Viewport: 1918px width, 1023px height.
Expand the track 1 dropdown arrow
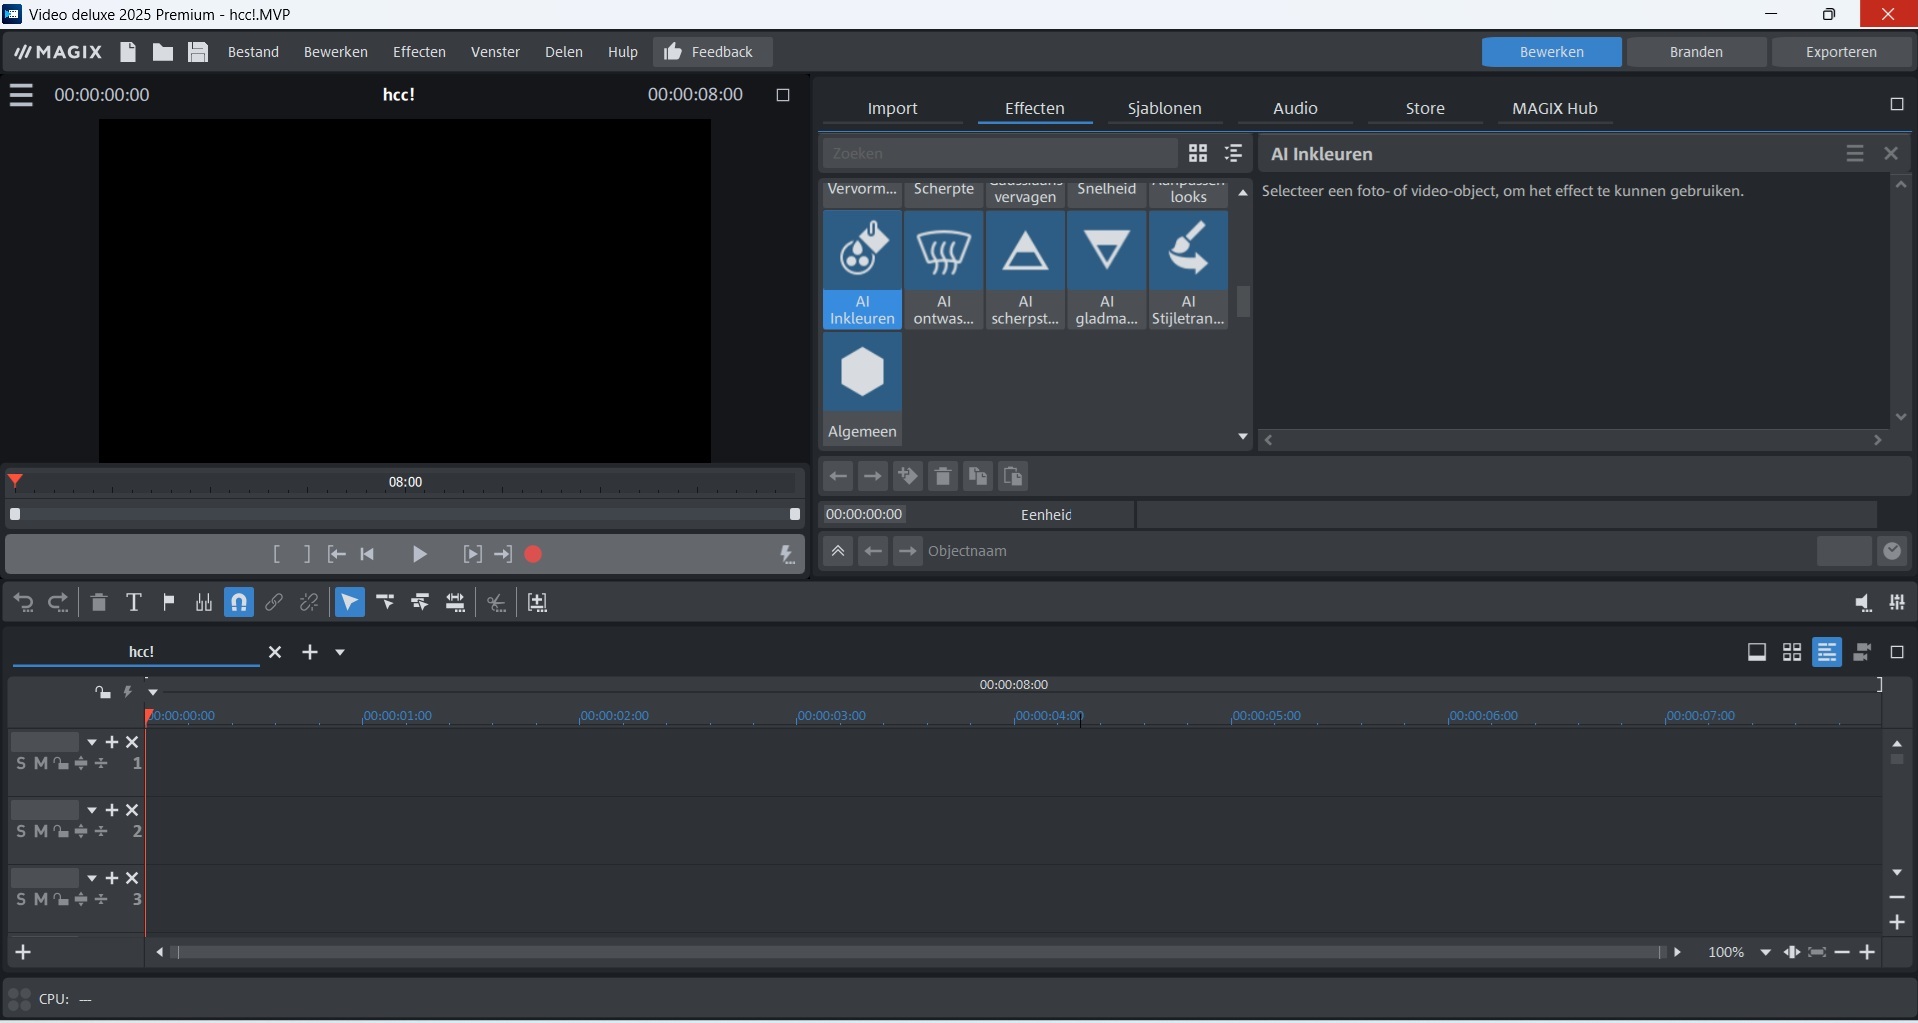pyautogui.click(x=91, y=742)
